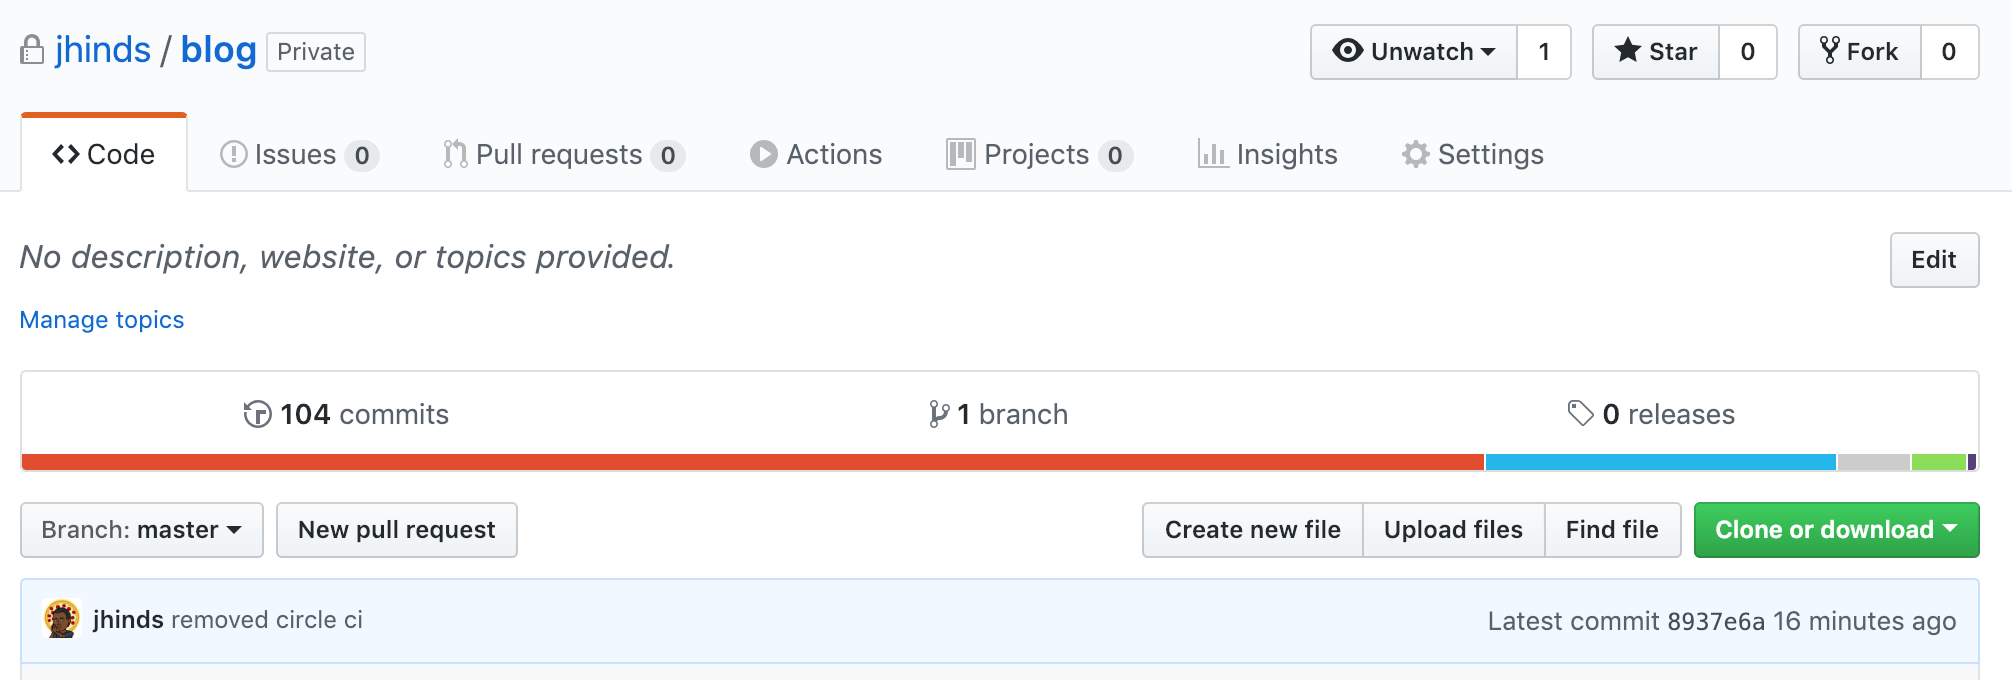The width and height of the screenshot is (2012, 680).
Task: Open the Clone or download dropdown
Action: (1836, 530)
